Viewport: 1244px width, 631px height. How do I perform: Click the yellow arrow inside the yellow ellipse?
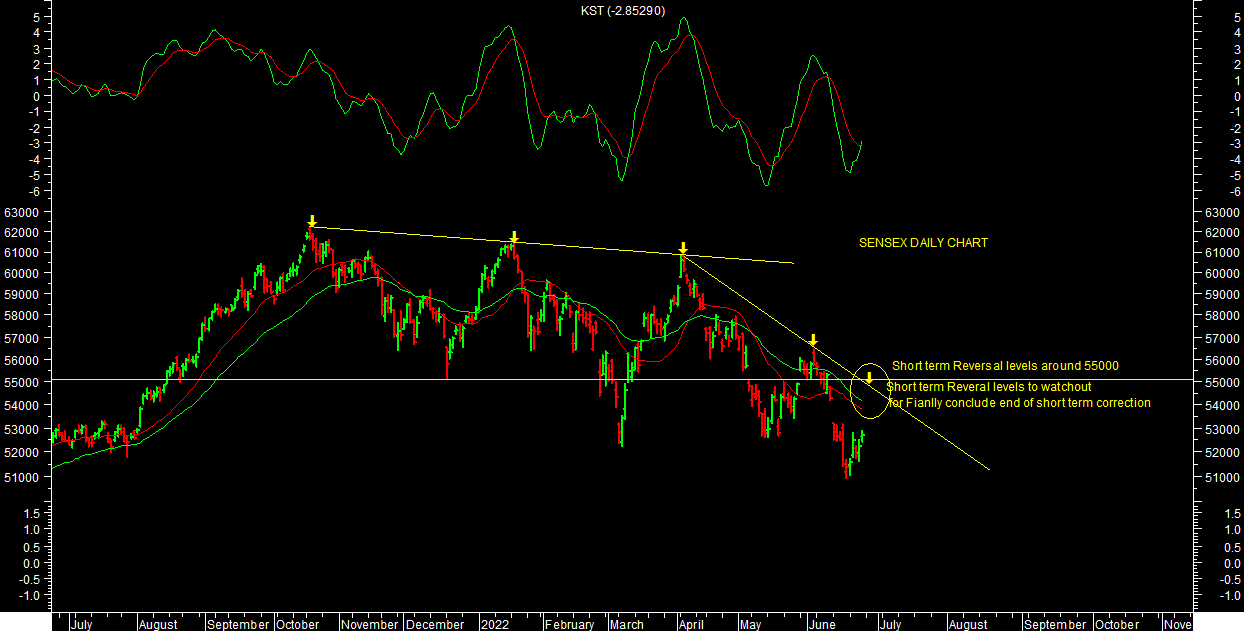click(869, 378)
